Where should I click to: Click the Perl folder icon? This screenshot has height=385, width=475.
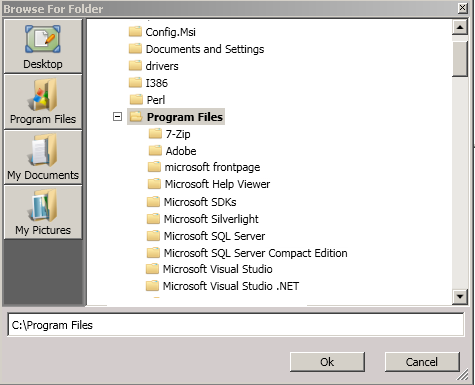coord(136,100)
